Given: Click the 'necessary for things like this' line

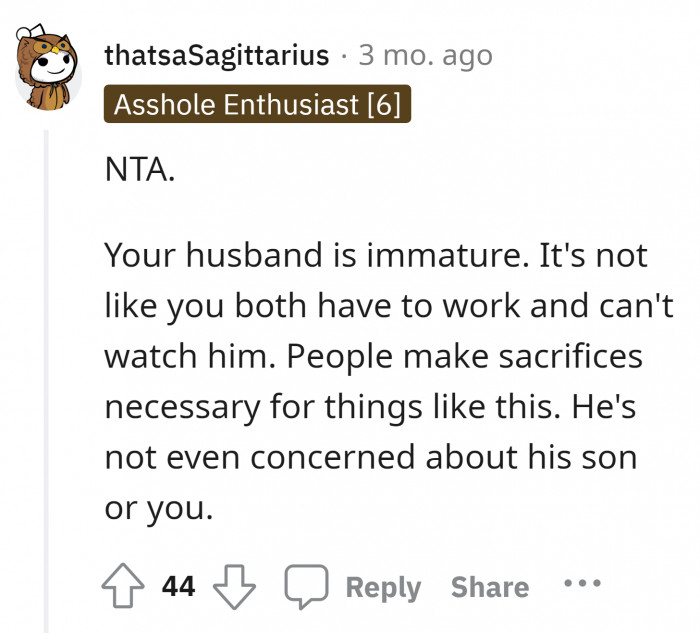Looking at the screenshot, I should pos(347,407).
